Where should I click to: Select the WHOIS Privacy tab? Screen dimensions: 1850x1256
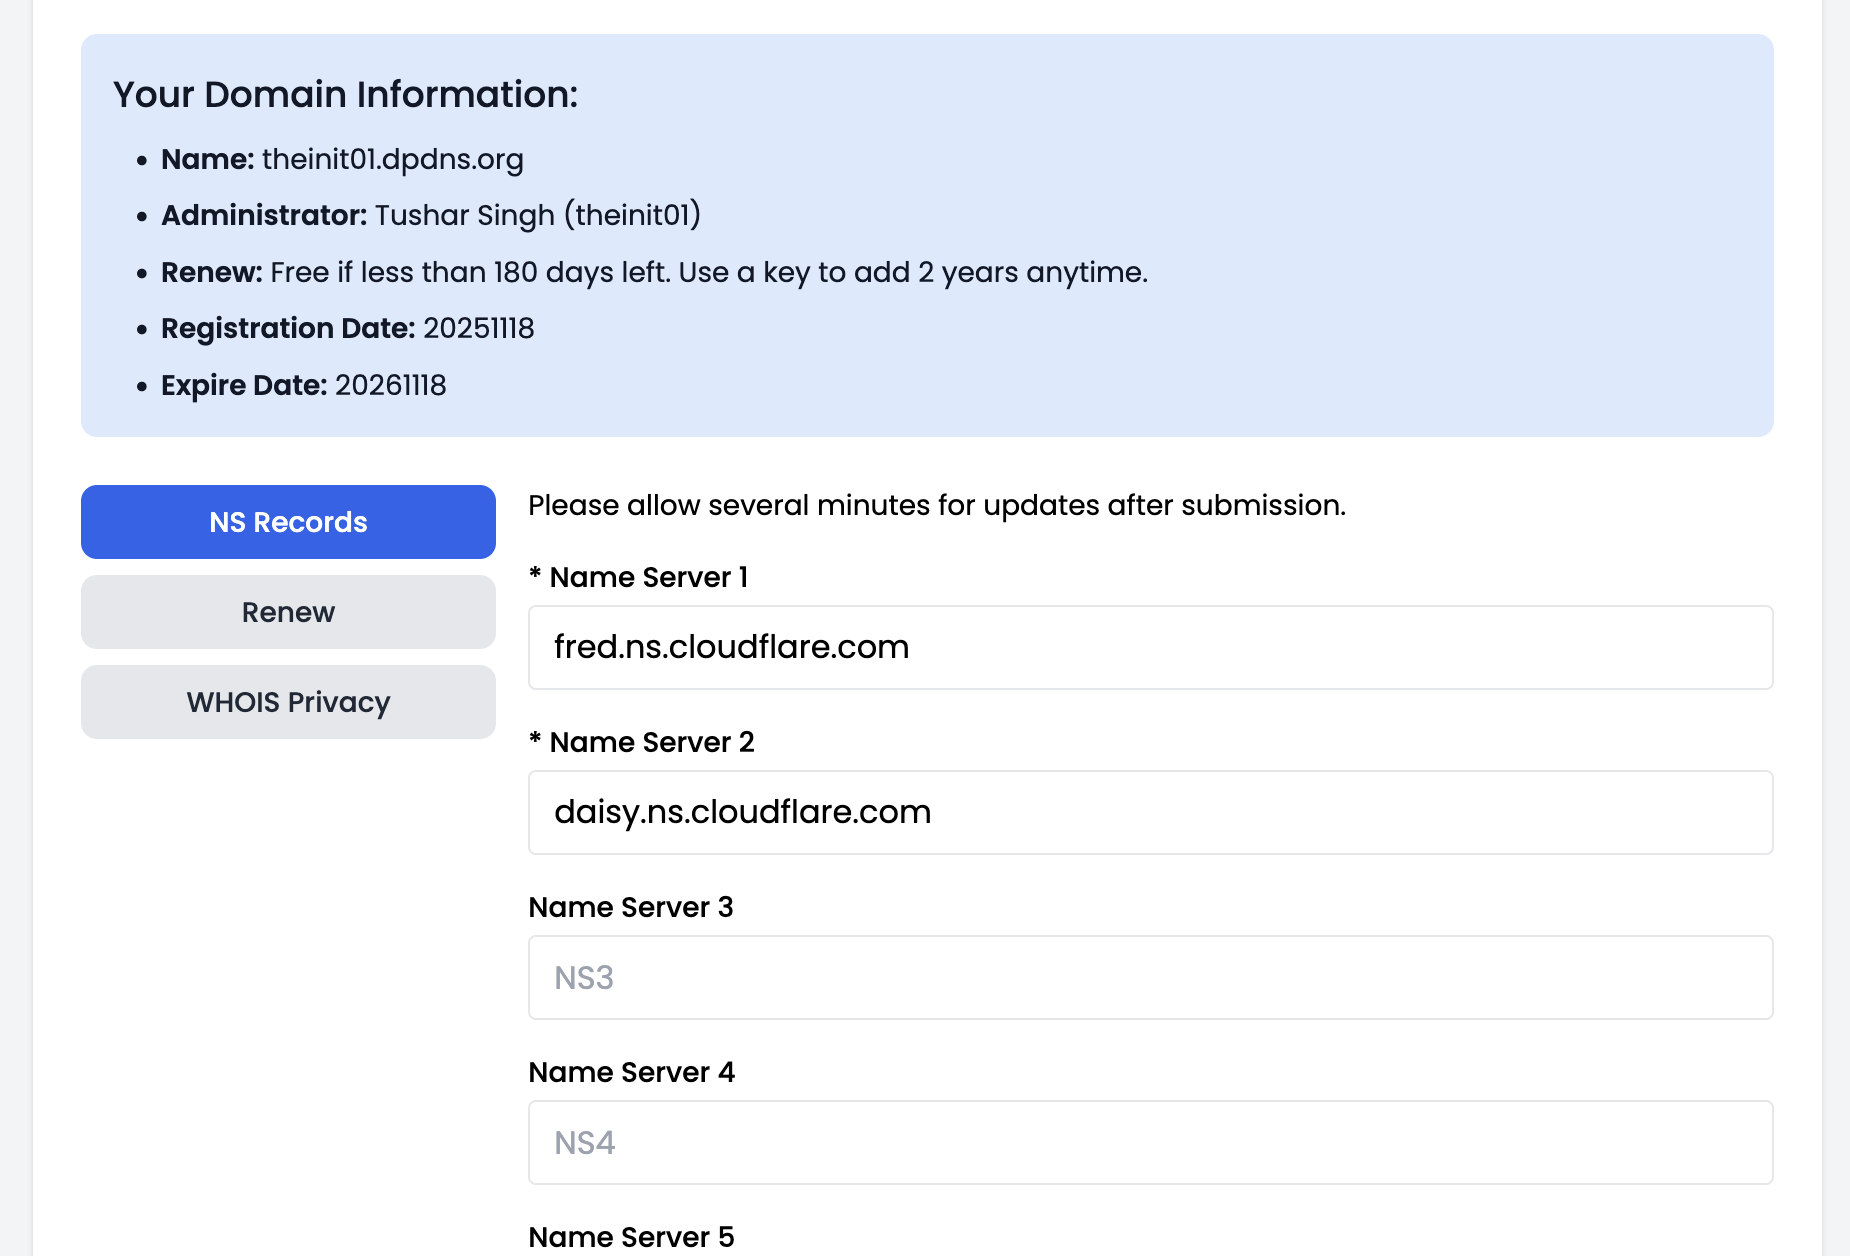pos(288,702)
